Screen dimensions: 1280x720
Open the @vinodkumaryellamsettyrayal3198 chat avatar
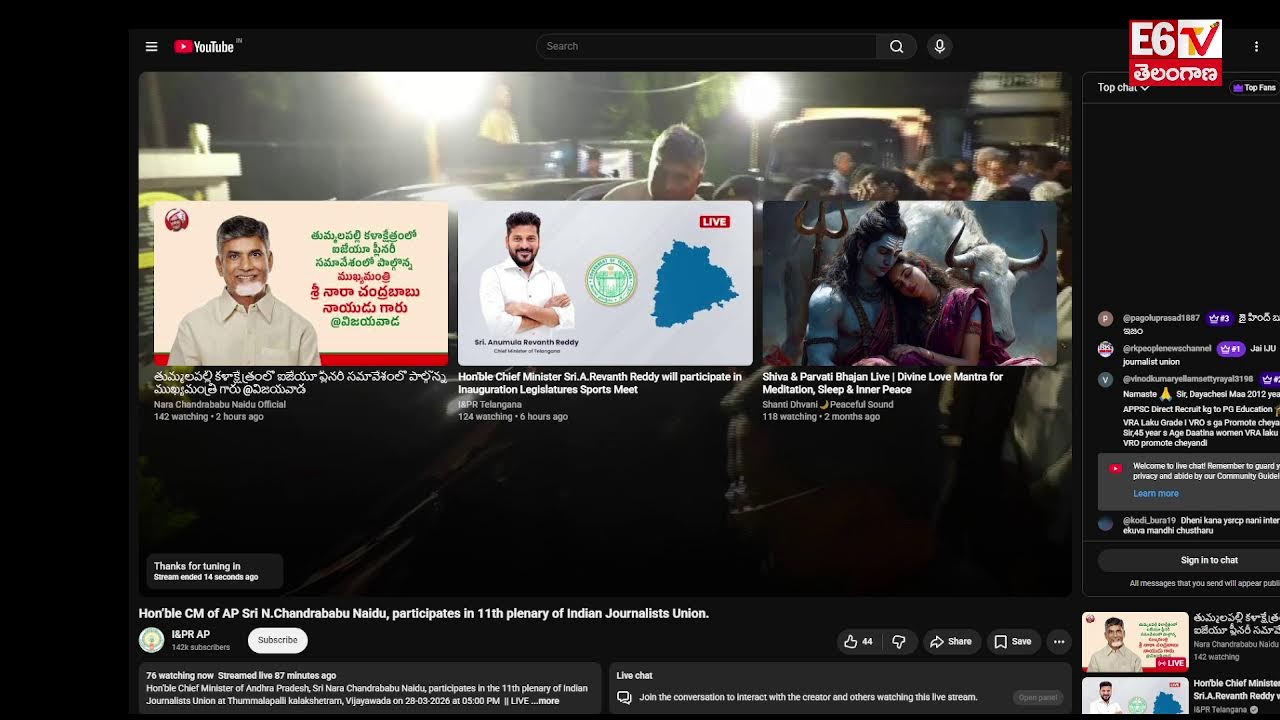pos(1105,380)
